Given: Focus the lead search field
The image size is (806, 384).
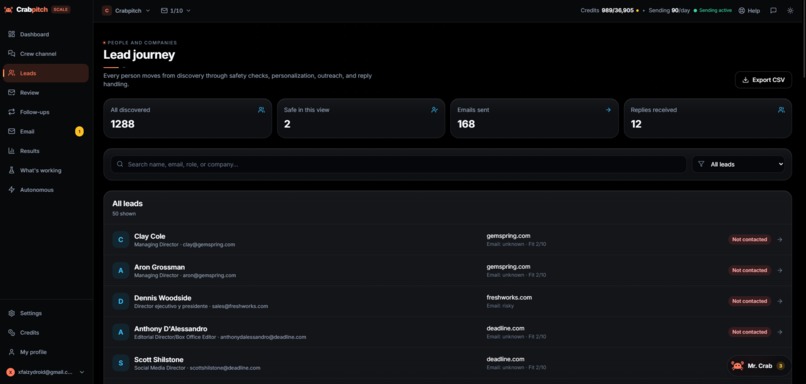Looking at the screenshot, I should [398, 164].
